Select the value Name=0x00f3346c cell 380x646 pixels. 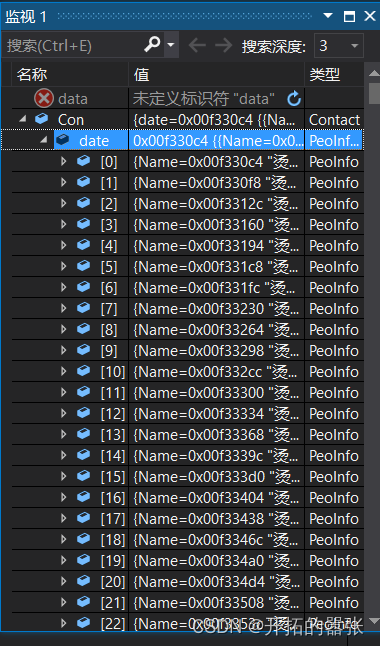[217, 540]
